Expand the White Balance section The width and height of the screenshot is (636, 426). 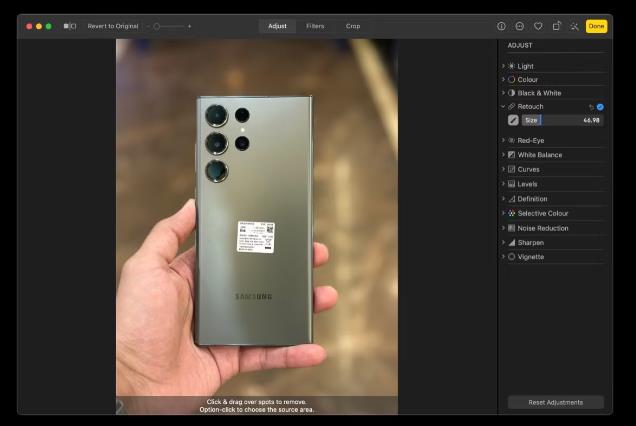(x=503, y=155)
